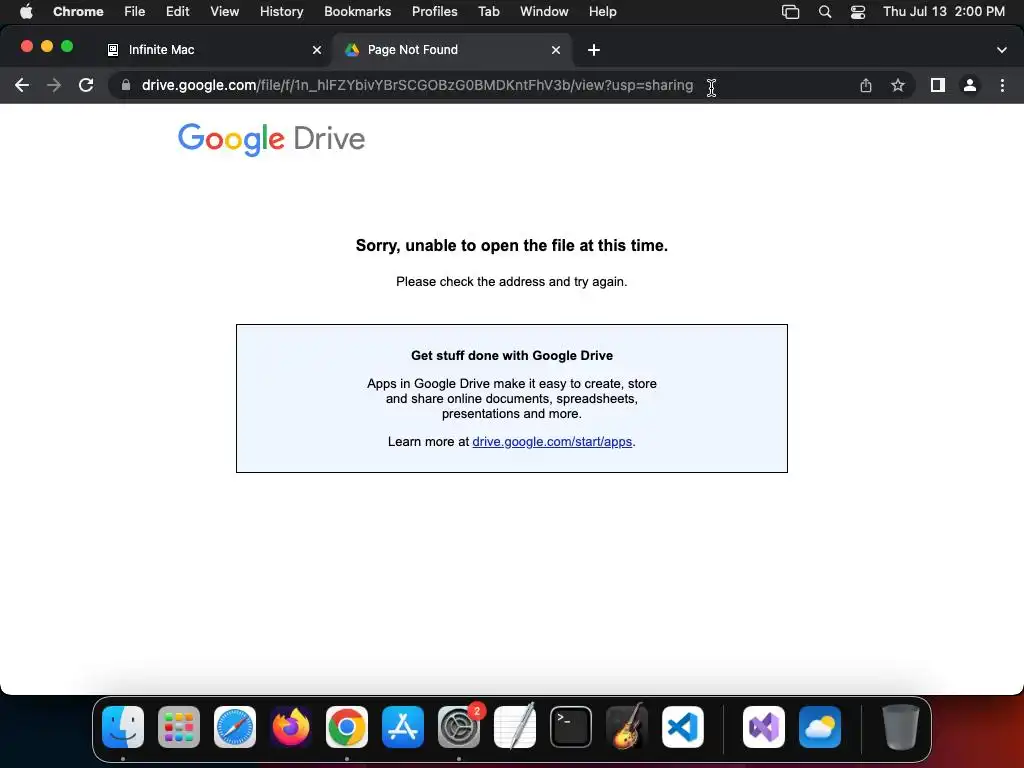Open the Help menu
Image resolution: width=1024 pixels, height=768 pixels.
pyautogui.click(x=602, y=12)
